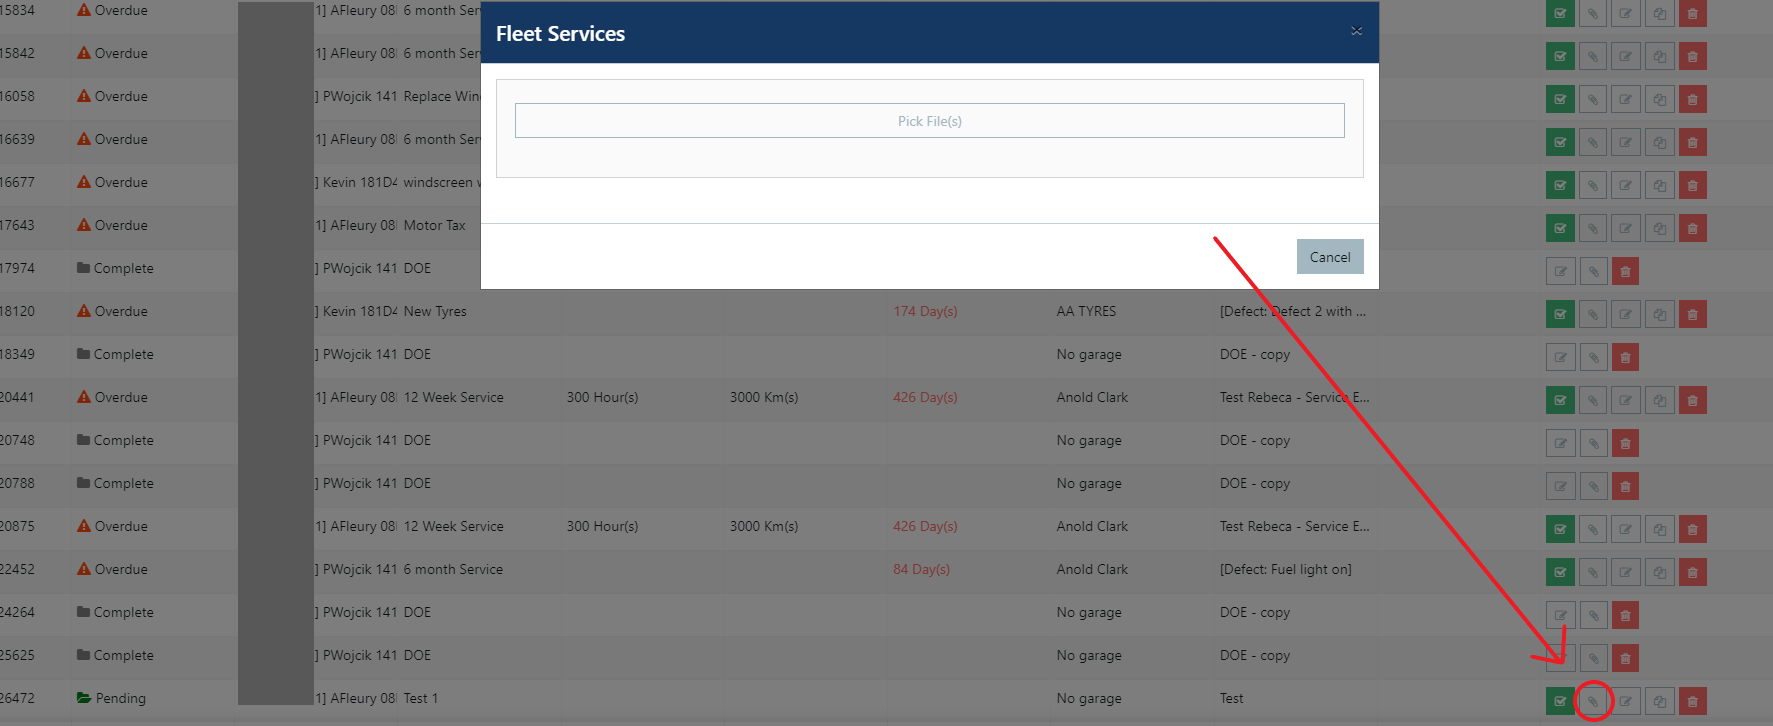The width and height of the screenshot is (1773, 726).
Task: Attach a file to service 16639
Action: pyautogui.click(x=1593, y=142)
